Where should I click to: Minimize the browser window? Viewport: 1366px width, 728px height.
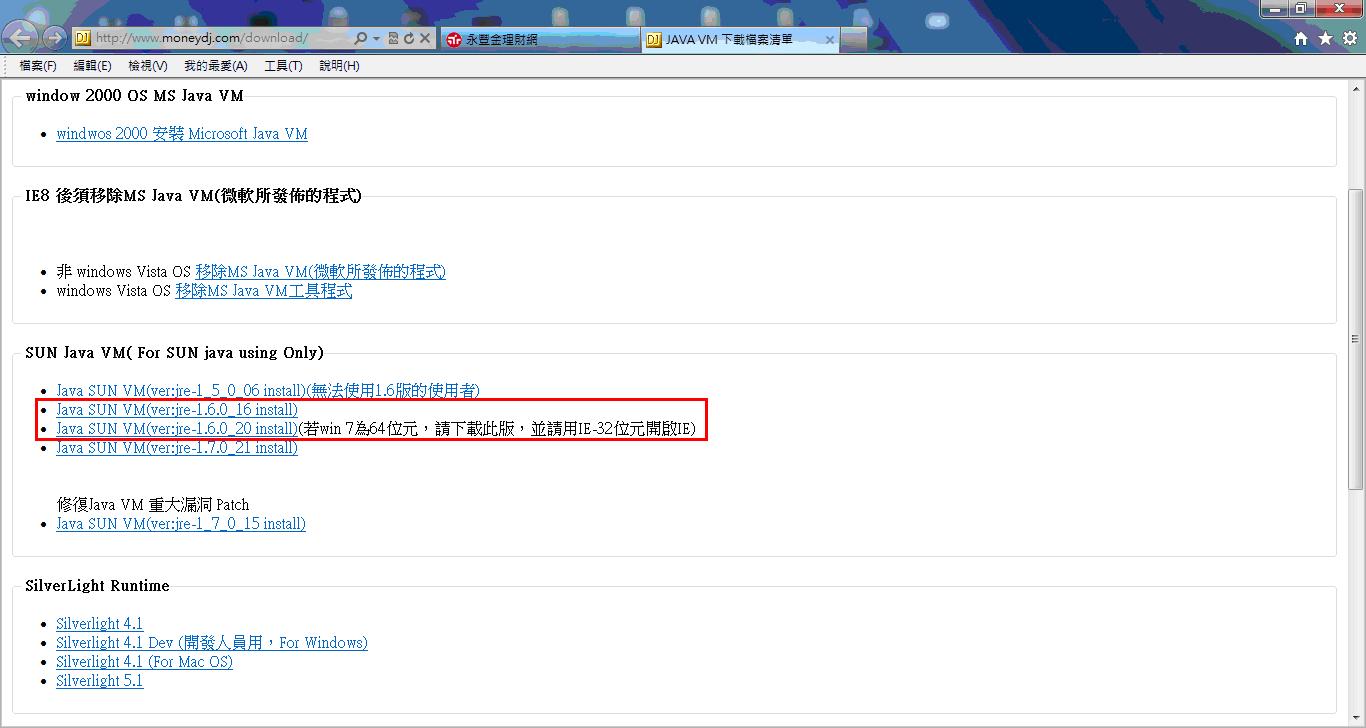coord(1274,8)
